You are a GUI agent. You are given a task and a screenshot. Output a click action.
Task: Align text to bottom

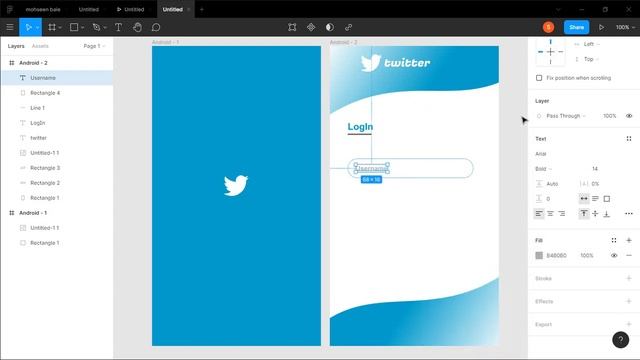click(607, 213)
